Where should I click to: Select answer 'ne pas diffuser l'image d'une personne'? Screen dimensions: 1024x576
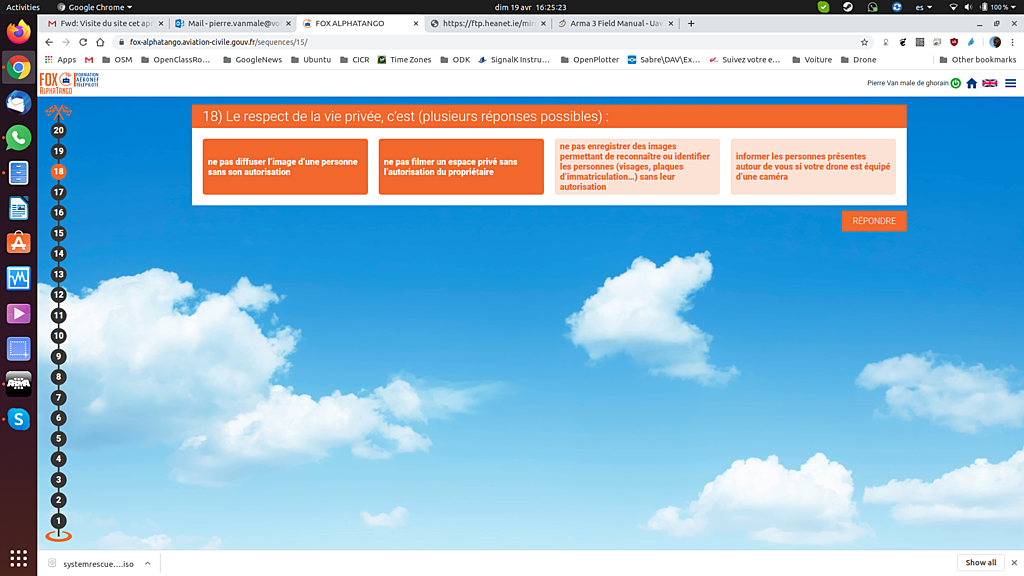tap(285, 167)
